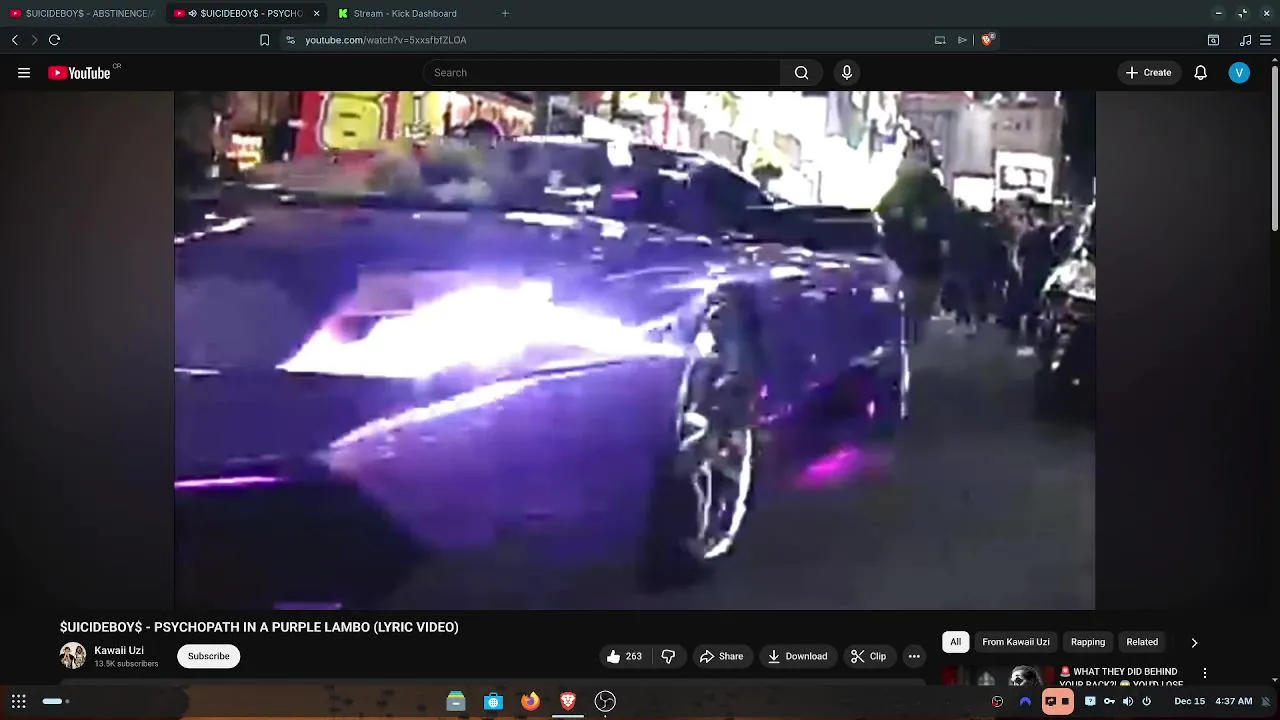
Task: Launch Firefox from the dock
Action: pyautogui.click(x=530, y=701)
